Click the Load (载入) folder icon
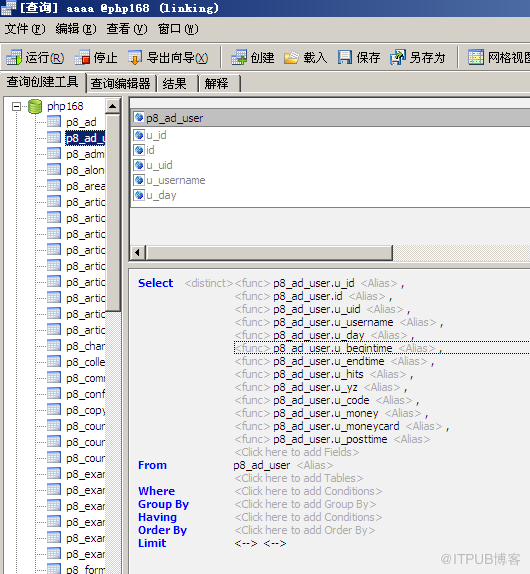 click(291, 57)
